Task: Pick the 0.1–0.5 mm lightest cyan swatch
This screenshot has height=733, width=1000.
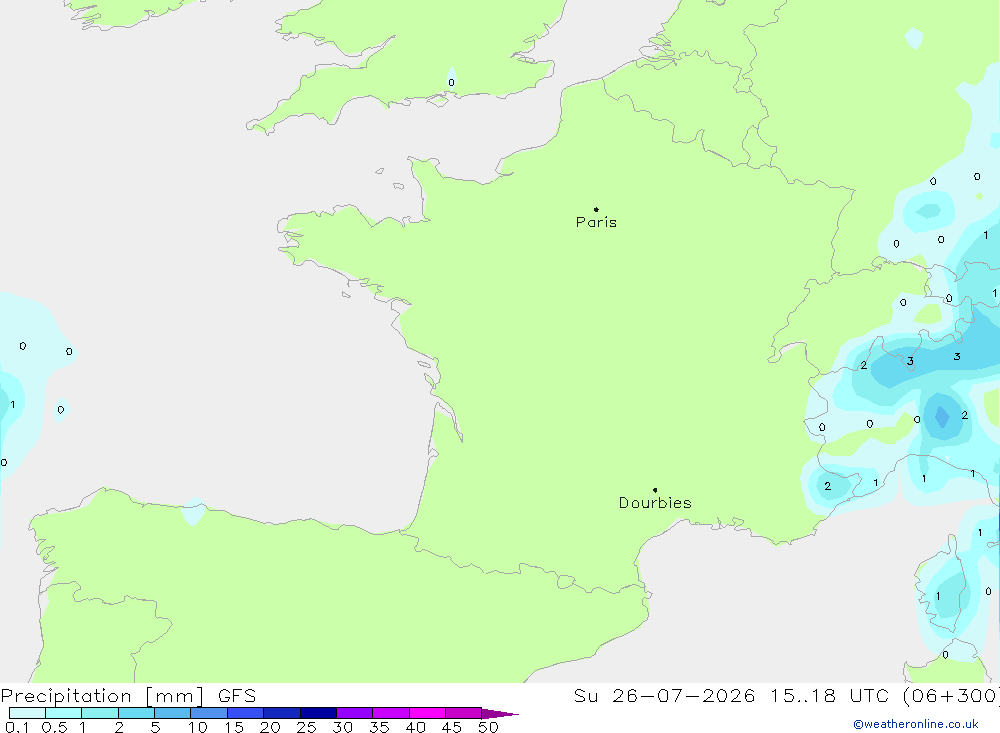Action: [x=27, y=713]
